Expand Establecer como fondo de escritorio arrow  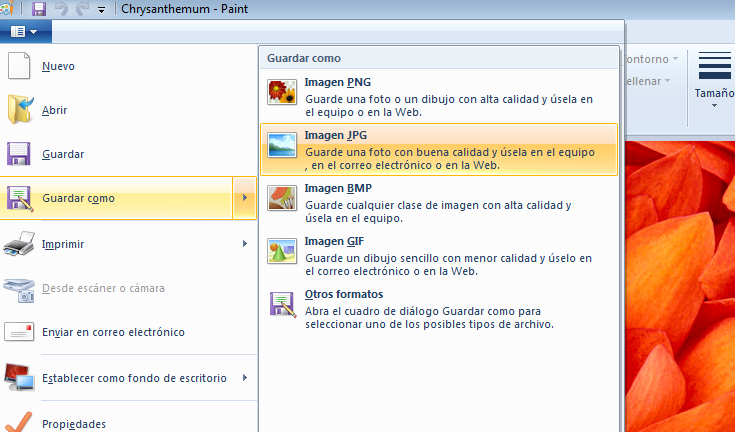pyautogui.click(x=245, y=378)
